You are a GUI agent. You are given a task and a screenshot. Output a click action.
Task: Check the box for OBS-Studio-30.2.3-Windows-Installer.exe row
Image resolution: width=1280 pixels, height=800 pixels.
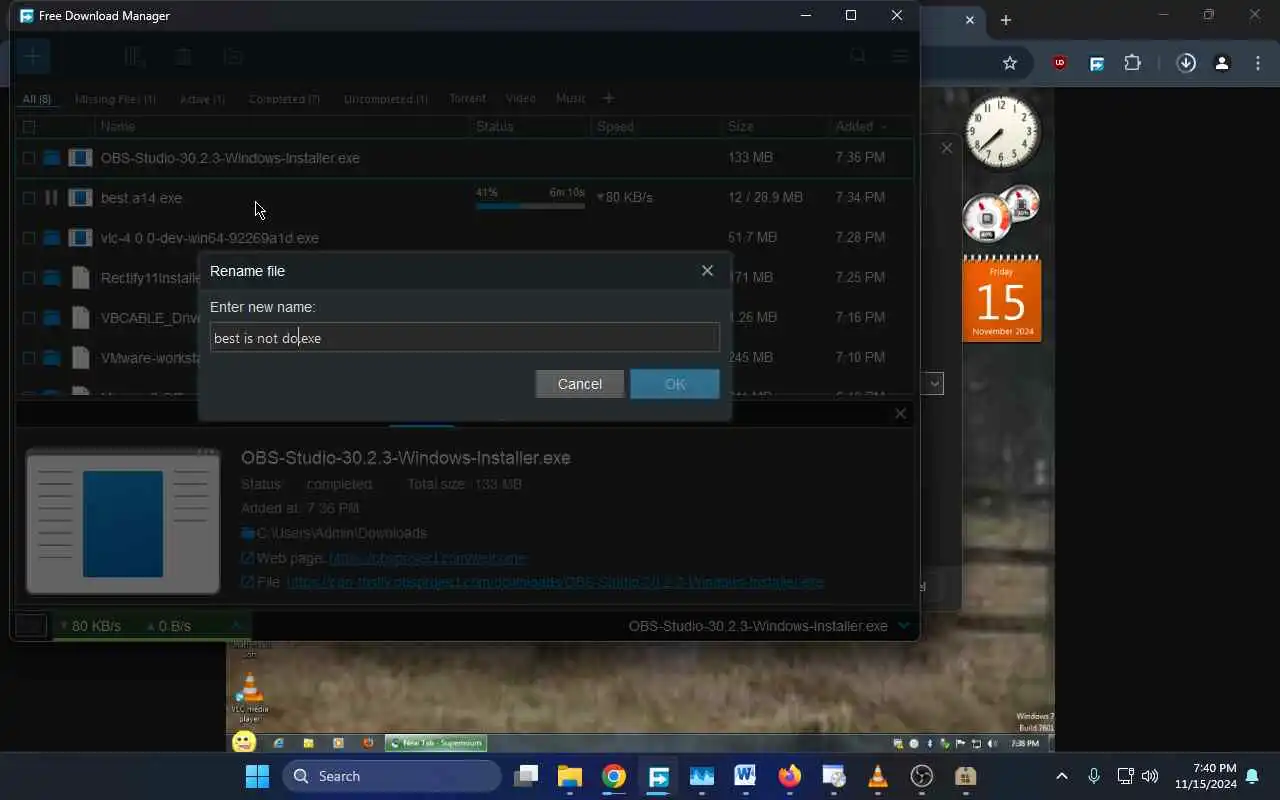click(x=29, y=158)
